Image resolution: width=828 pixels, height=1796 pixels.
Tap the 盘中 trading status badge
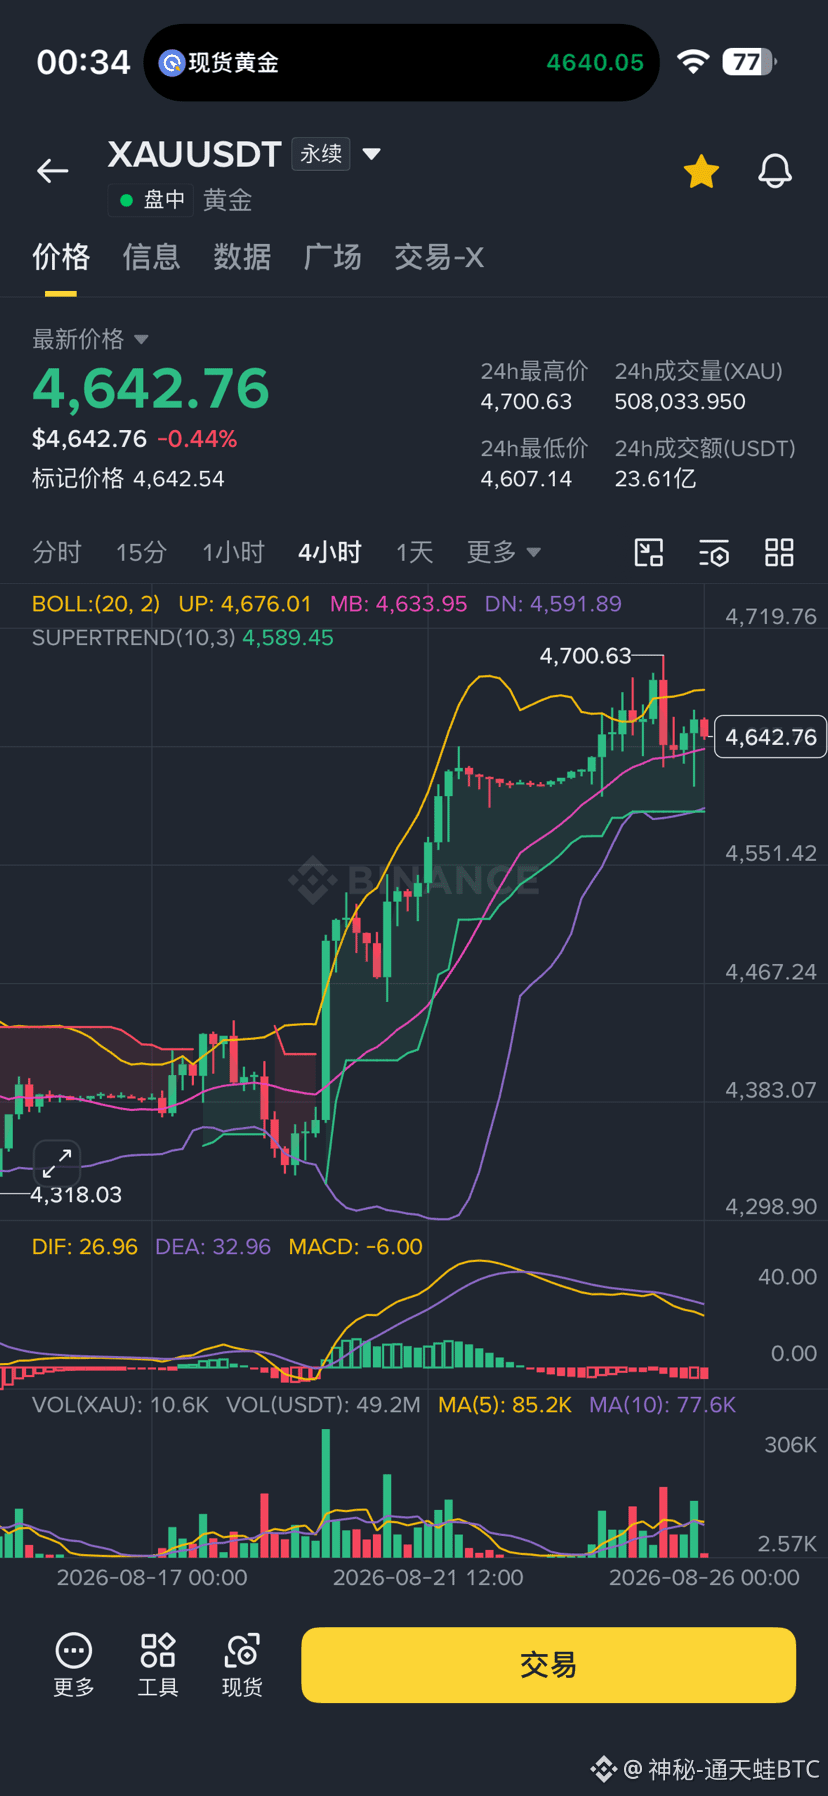click(152, 200)
